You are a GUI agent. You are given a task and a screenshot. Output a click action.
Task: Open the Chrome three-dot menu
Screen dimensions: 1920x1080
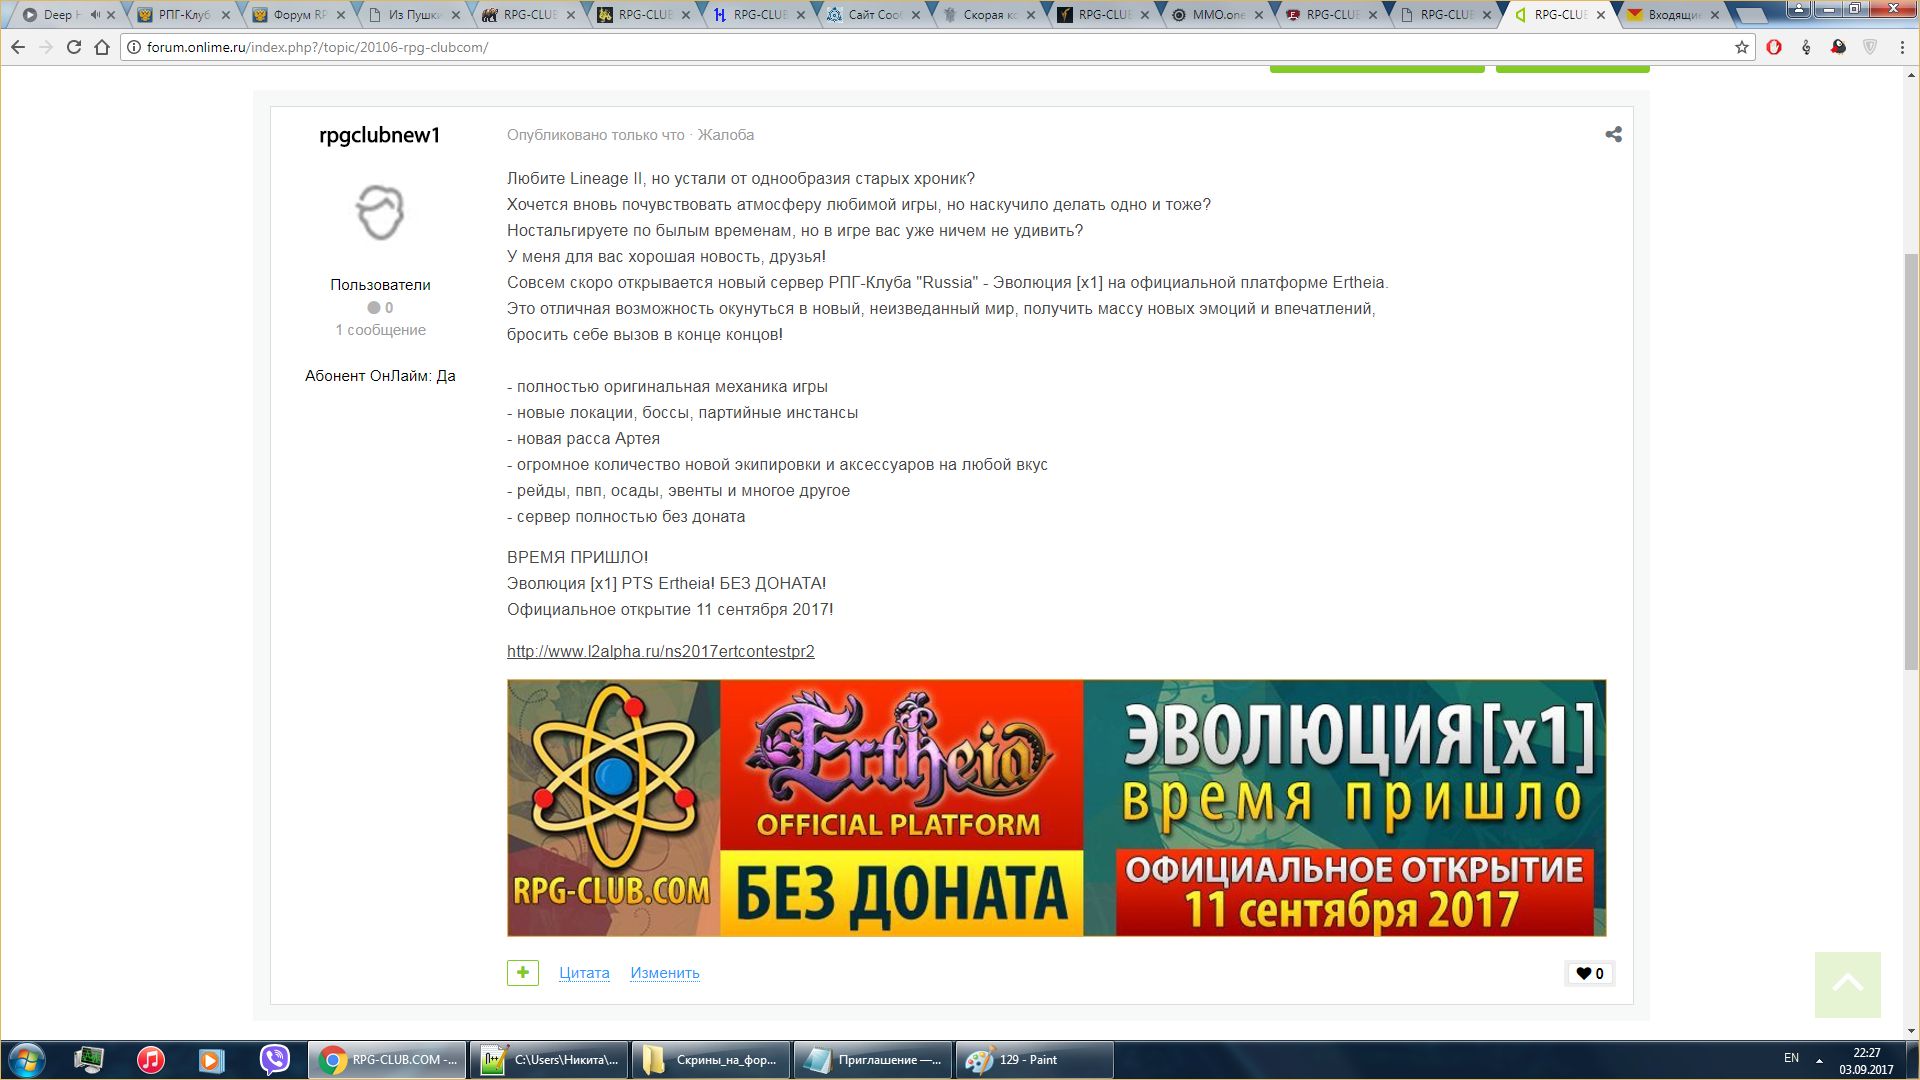1902,47
